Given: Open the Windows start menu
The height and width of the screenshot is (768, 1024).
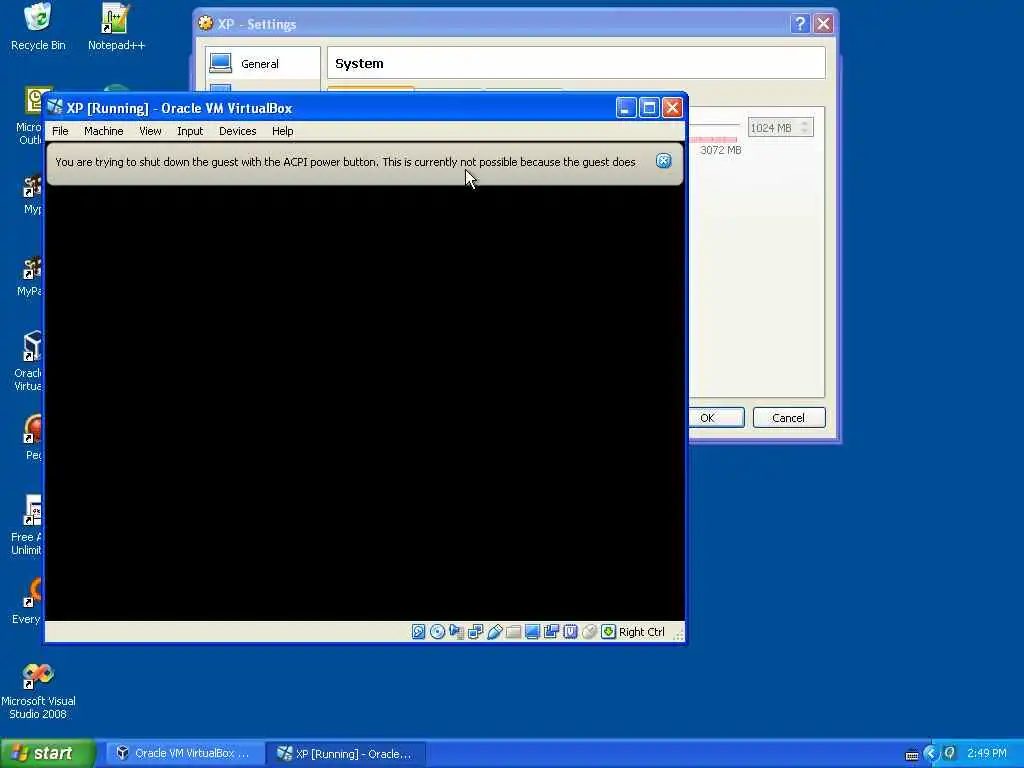Looking at the screenshot, I should [x=47, y=753].
